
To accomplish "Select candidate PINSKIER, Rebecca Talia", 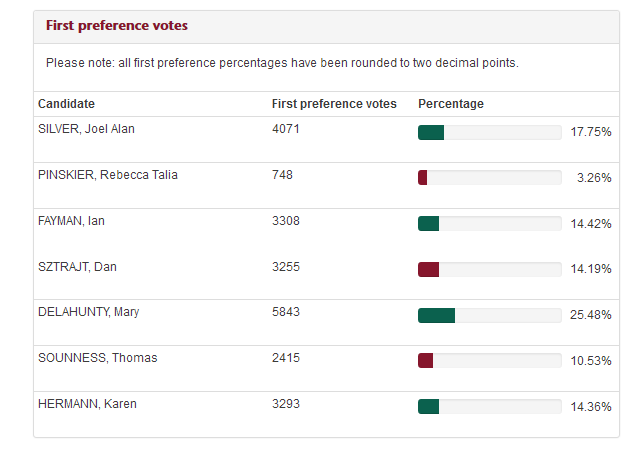I will coord(107,175).
